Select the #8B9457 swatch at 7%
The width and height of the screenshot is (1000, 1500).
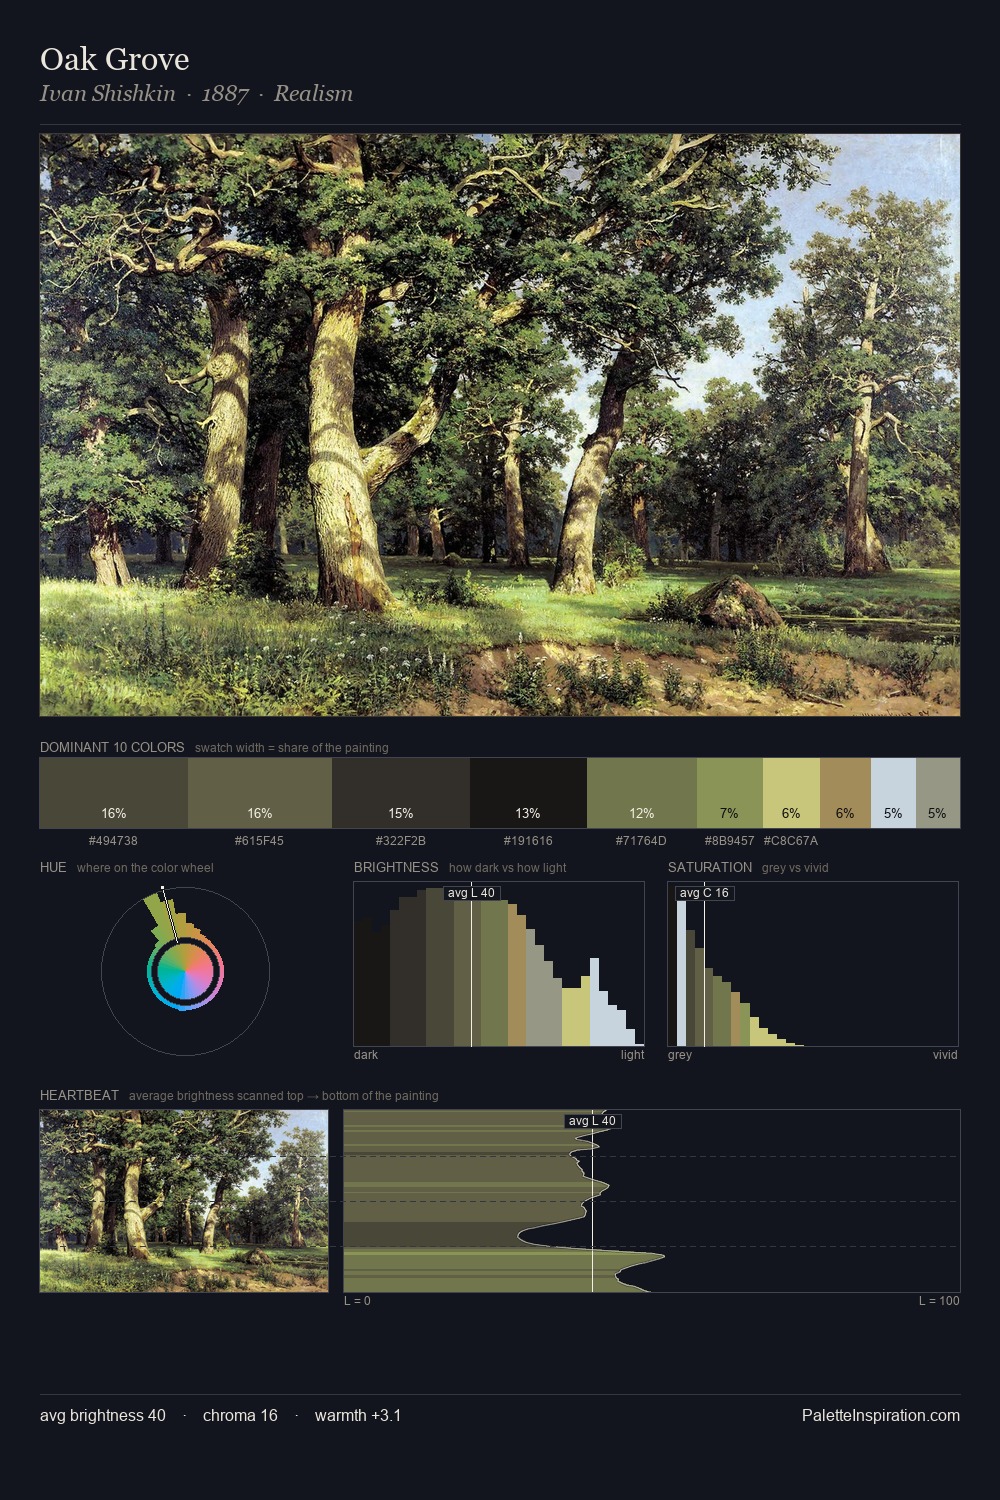point(730,793)
